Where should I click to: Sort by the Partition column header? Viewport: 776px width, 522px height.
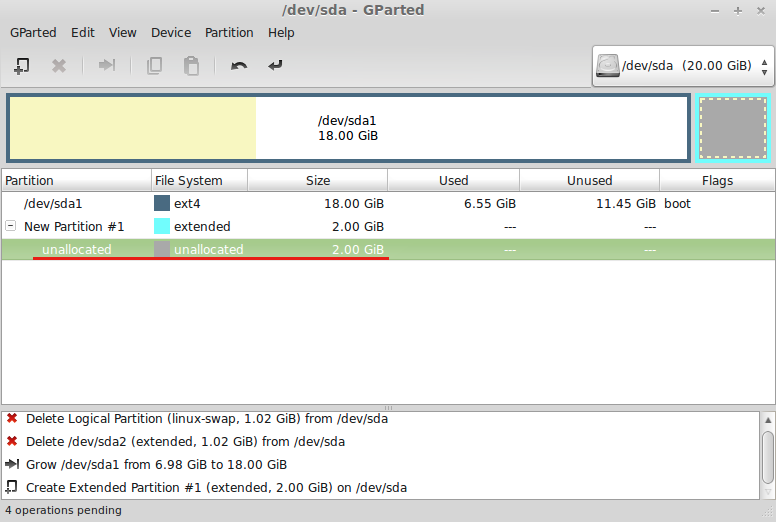(76, 181)
